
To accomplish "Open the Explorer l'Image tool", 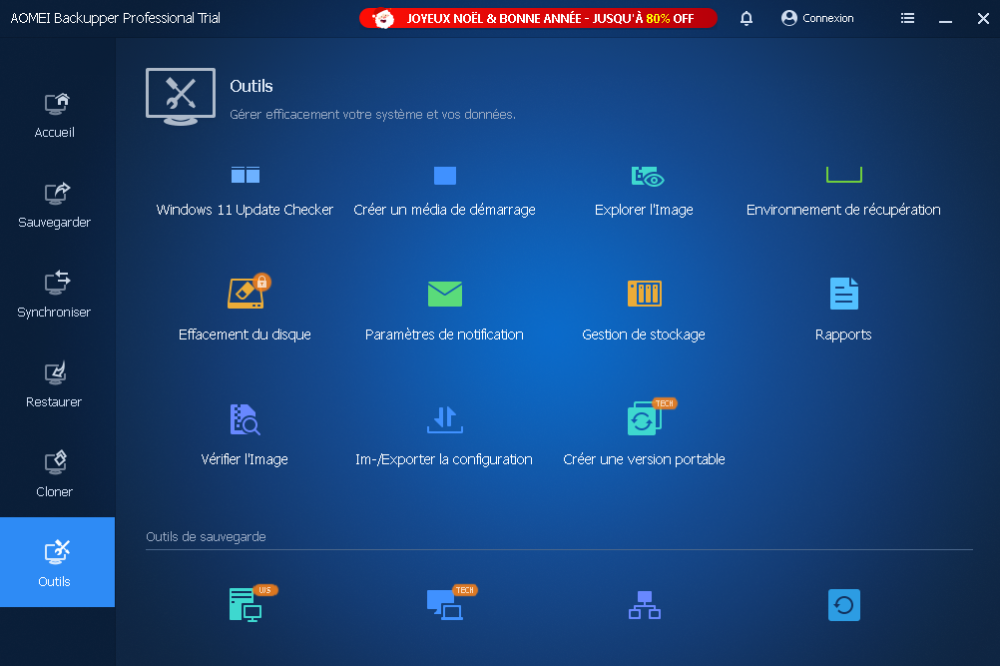I will point(645,178).
